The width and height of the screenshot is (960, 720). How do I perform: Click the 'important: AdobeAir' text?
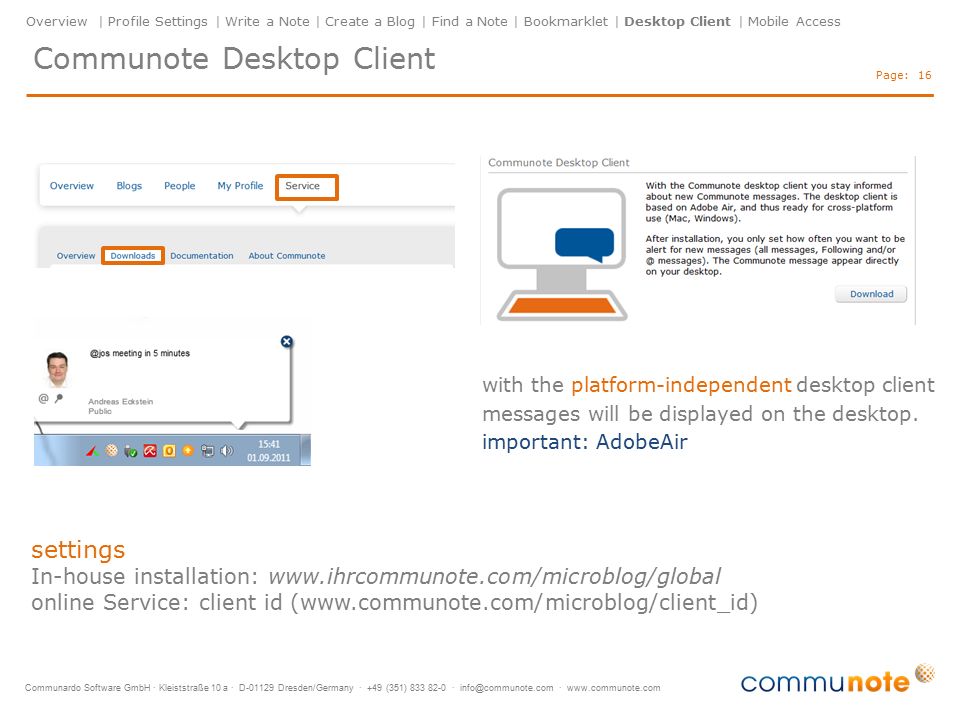(x=585, y=442)
